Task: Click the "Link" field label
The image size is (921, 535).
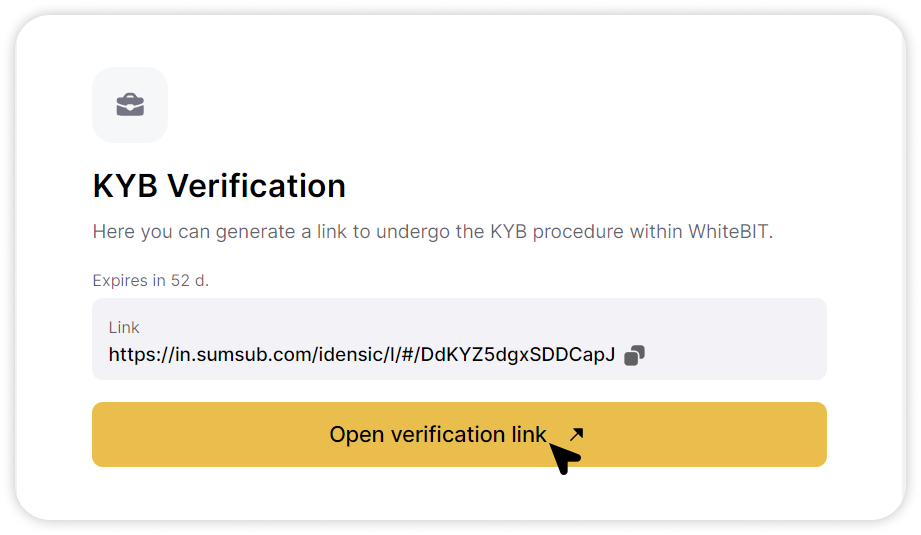Action: click(x=123, y=327)
